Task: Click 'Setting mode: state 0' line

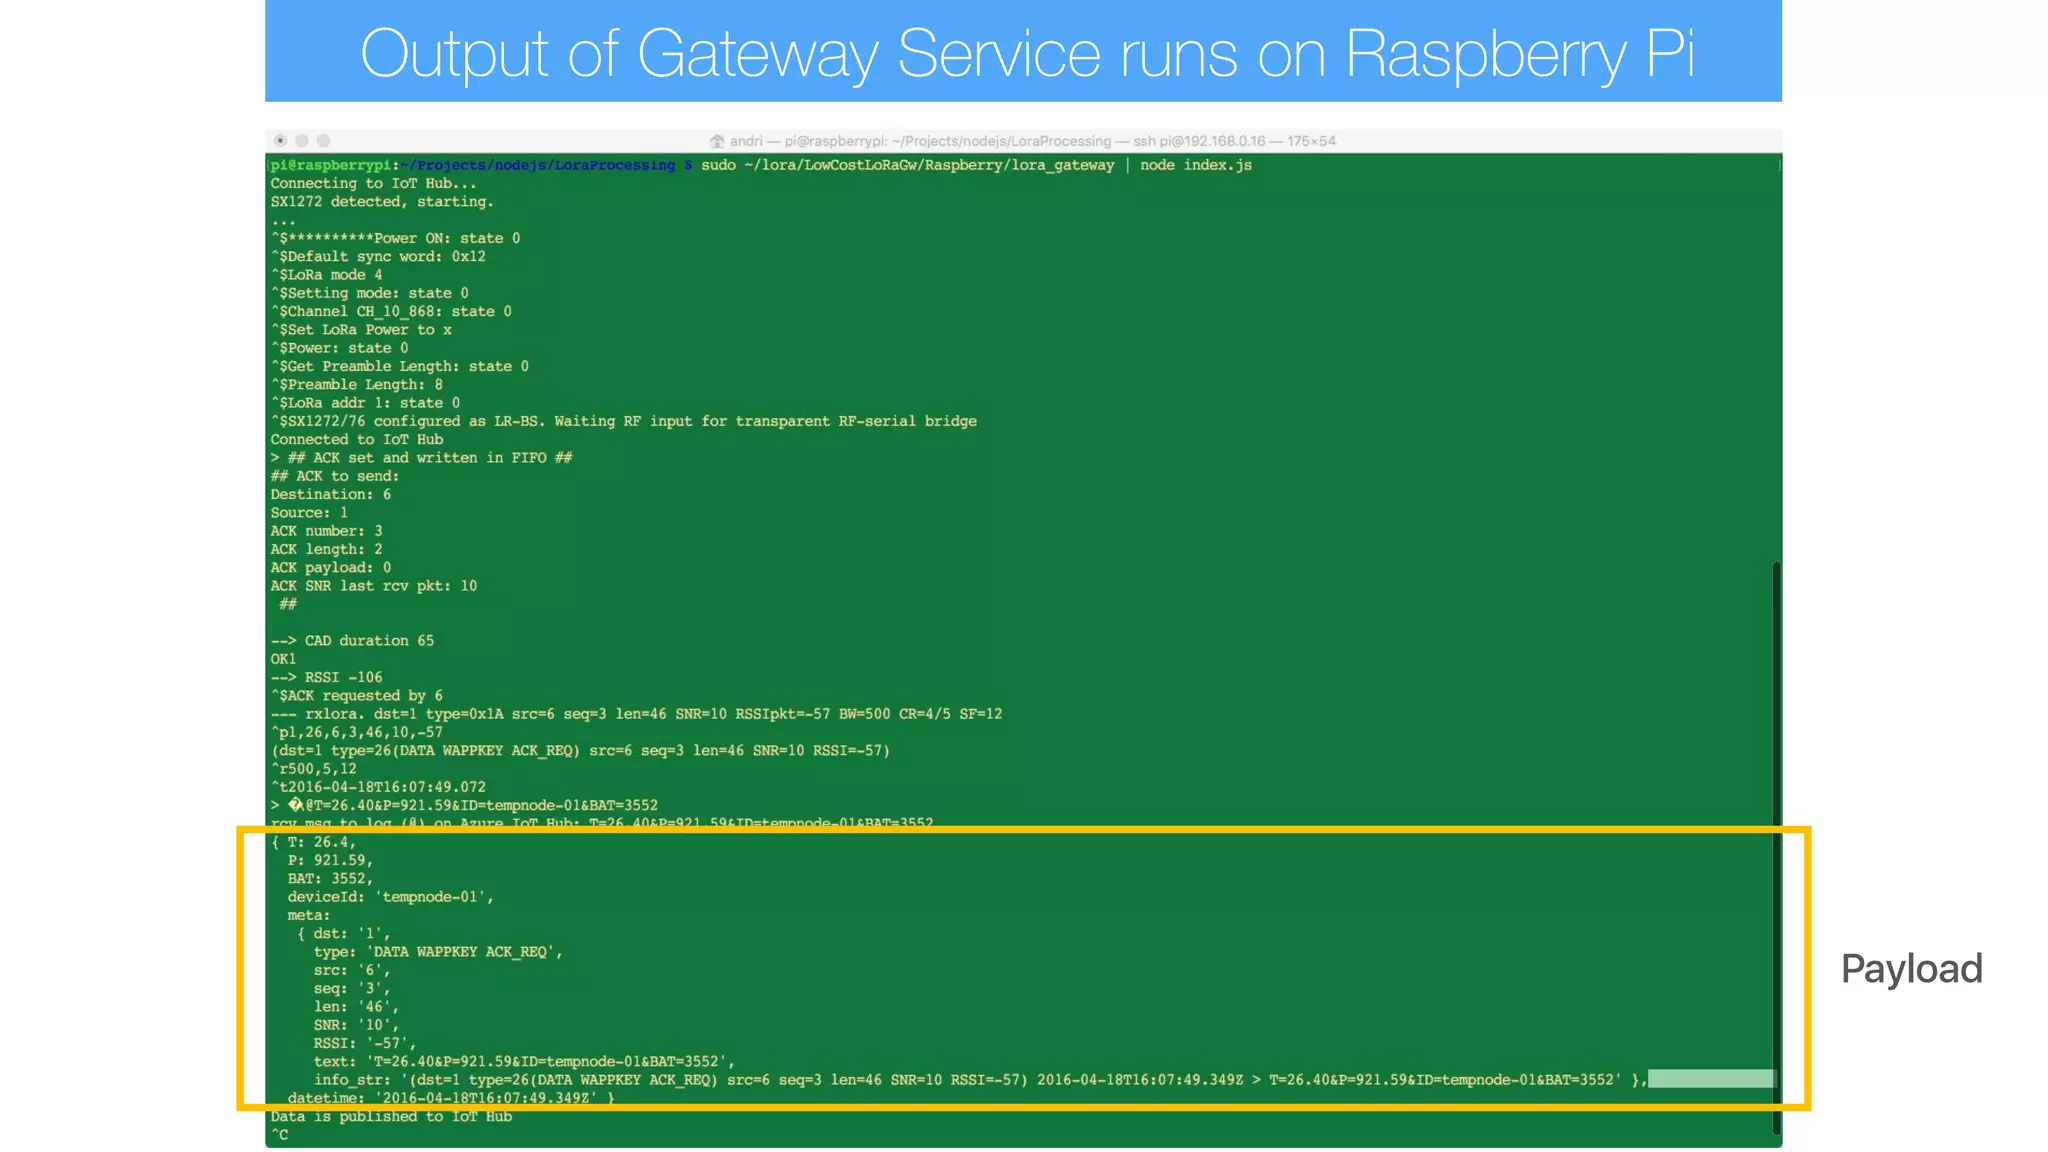Action: (370, 293)
